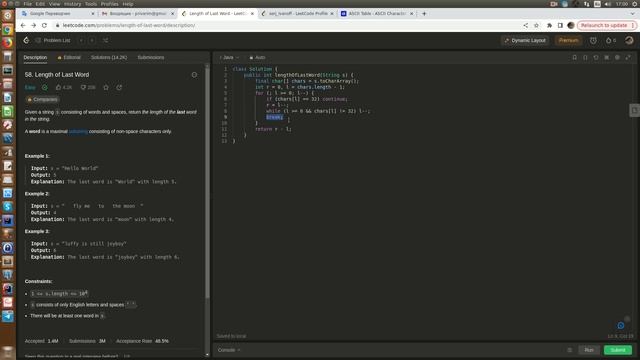Viewport: 640px width, 360px height.
Task: Open the editor shortcuts icon
Action: click(x=607, y=58)
